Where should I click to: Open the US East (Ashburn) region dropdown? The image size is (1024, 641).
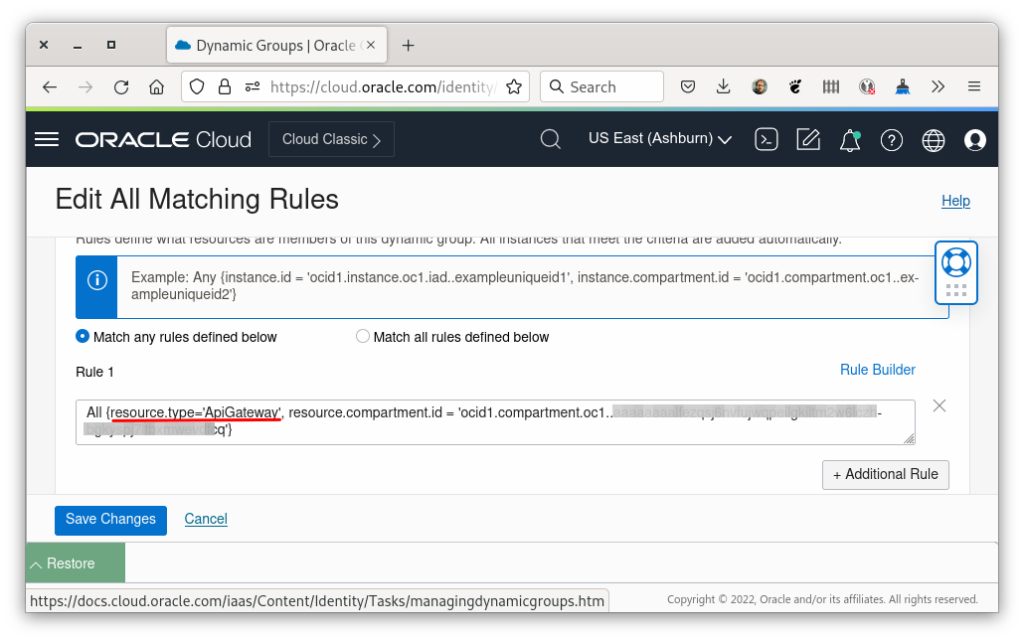point(659,139)
